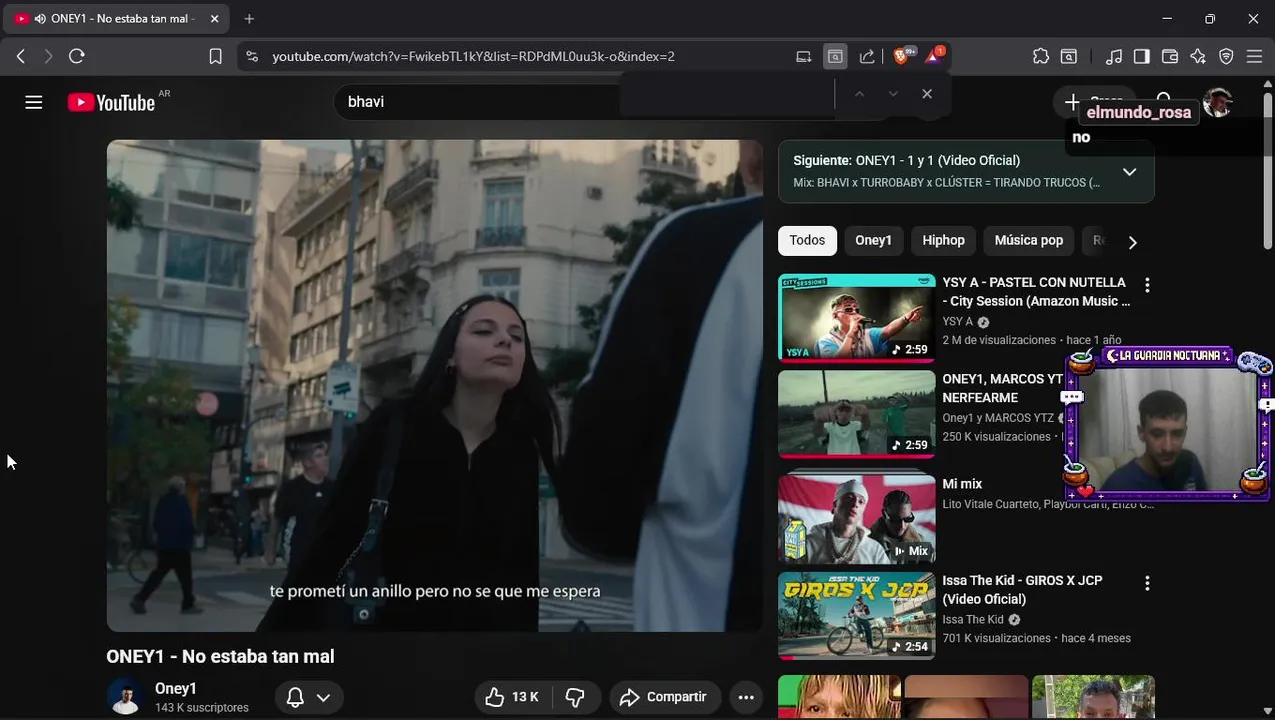Open the YSY A channel name

957,322
